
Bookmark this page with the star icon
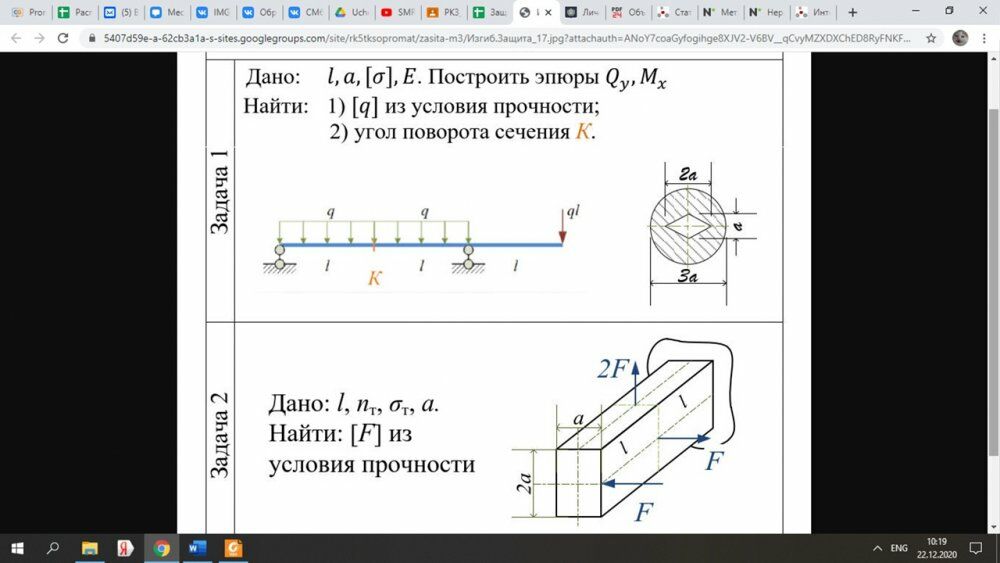931,38
